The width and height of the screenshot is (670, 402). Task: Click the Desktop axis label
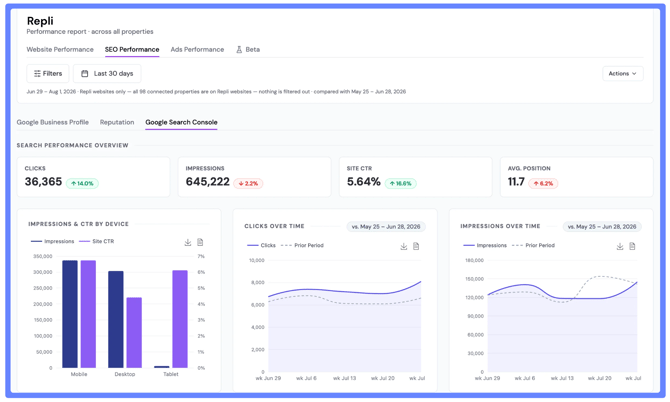[125, 374]
